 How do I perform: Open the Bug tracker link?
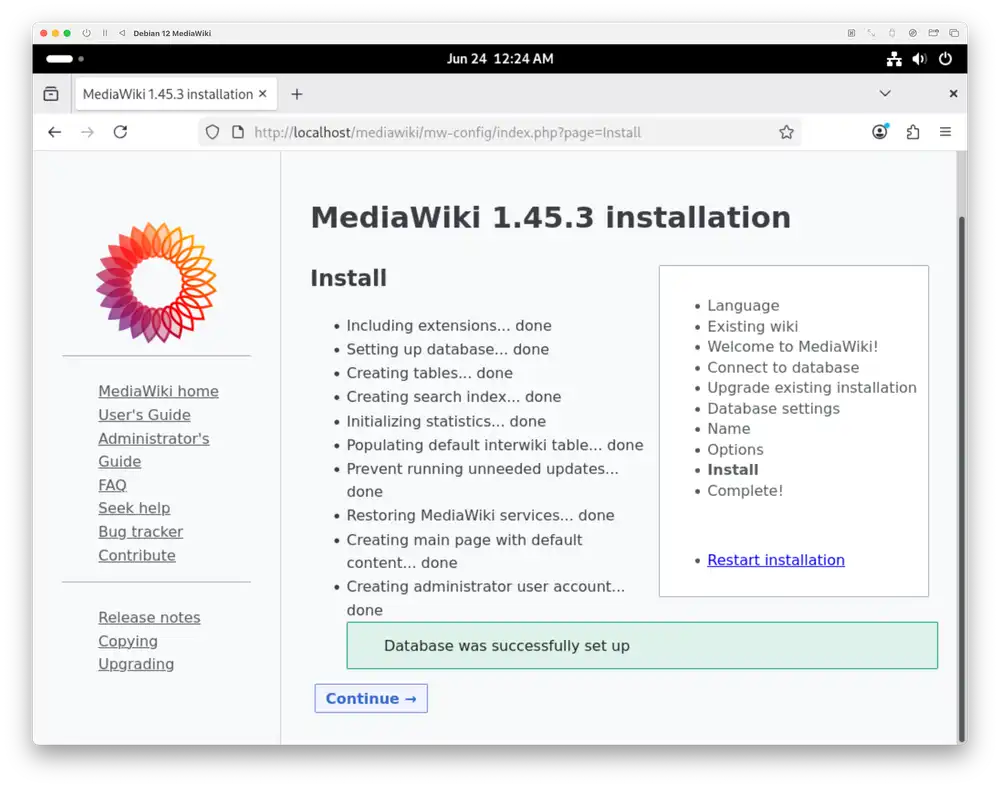[x=140, y=532]
